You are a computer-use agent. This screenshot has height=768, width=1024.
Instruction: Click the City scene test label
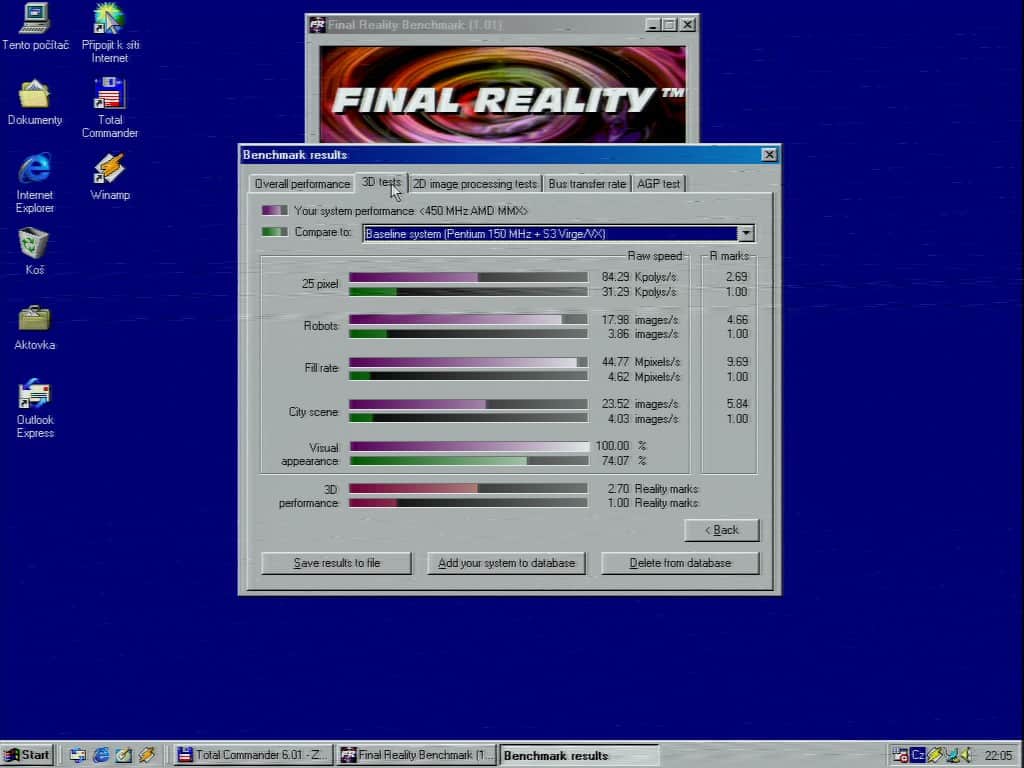pos(313,412)
